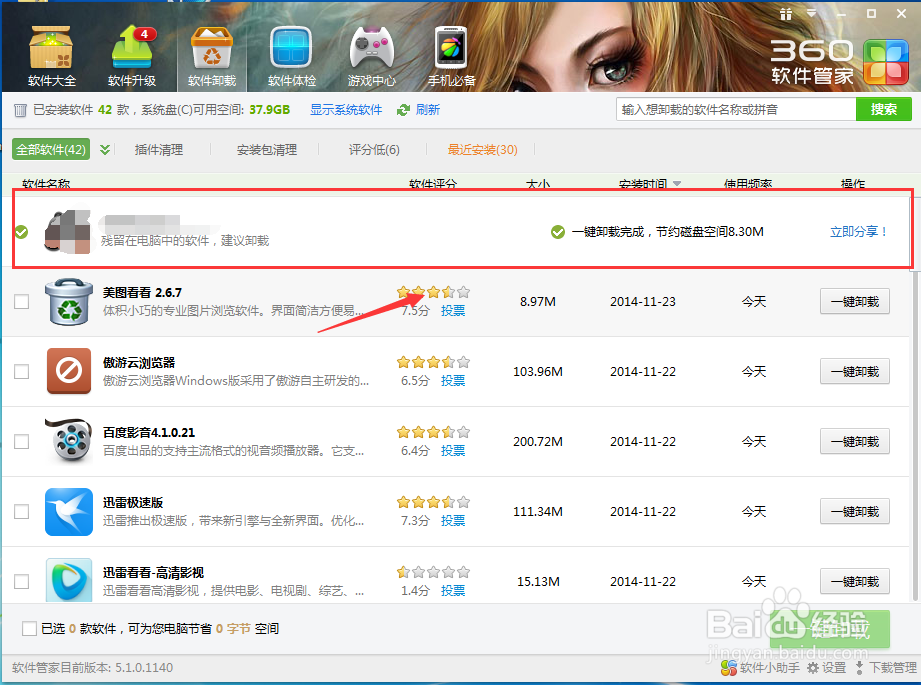Switch to 最近安装(30) tab

click(x=483, y=150)
